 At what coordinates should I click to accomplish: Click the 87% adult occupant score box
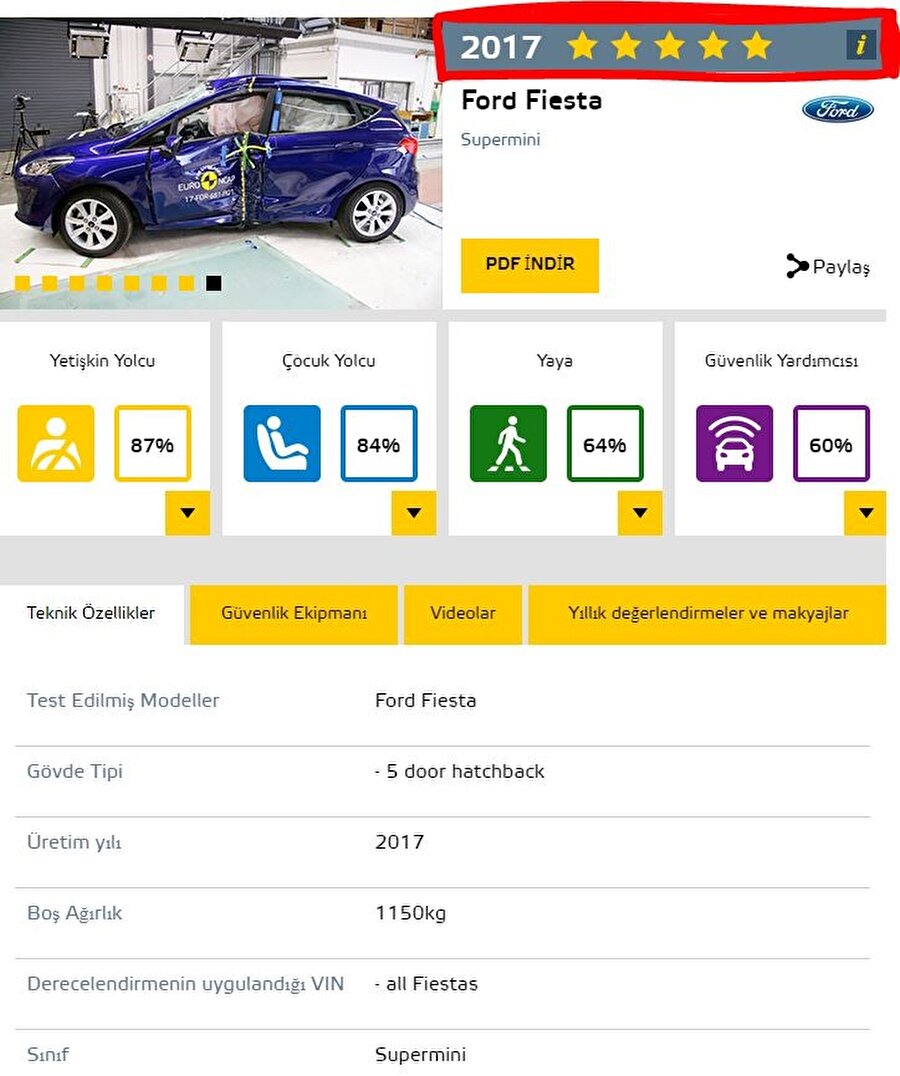pos(152,443)
